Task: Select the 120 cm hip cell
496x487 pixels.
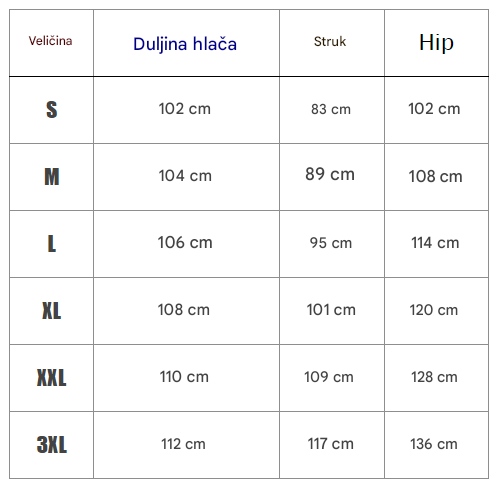Action: (434, 310)
